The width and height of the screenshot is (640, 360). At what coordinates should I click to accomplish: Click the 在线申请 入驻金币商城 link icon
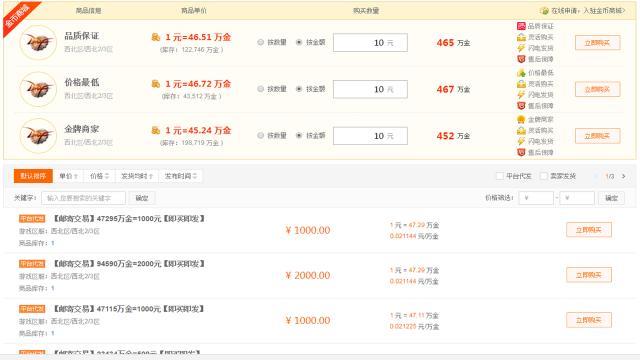(544, 11)
